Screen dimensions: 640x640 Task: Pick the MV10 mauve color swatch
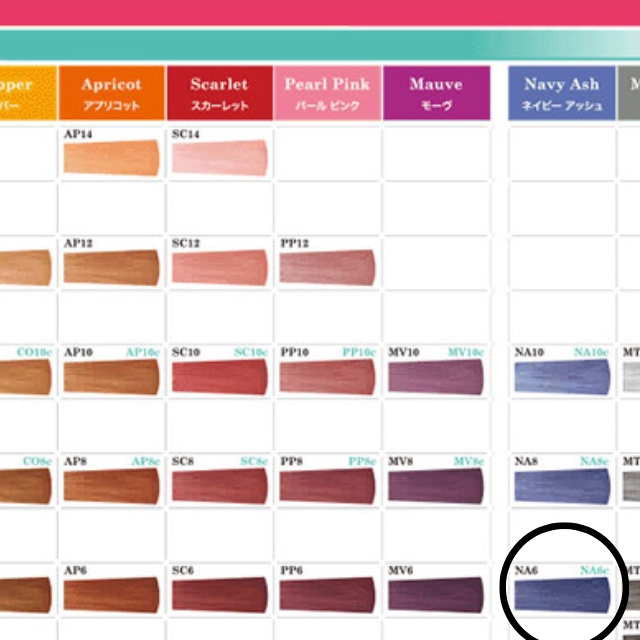point(435,377)
